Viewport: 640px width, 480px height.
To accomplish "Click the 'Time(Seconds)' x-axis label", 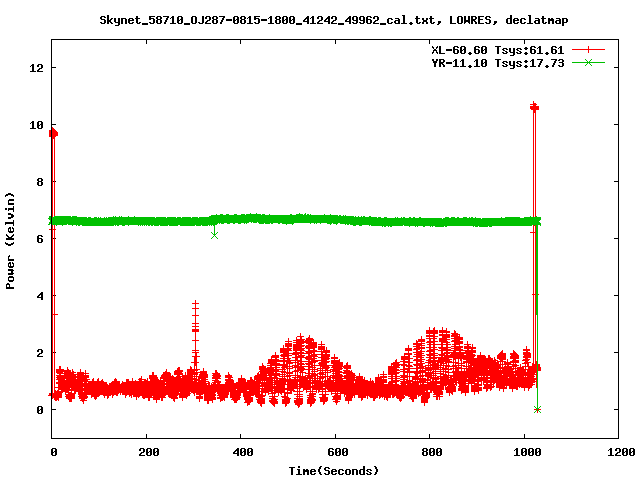I will (x=334, y=470).
